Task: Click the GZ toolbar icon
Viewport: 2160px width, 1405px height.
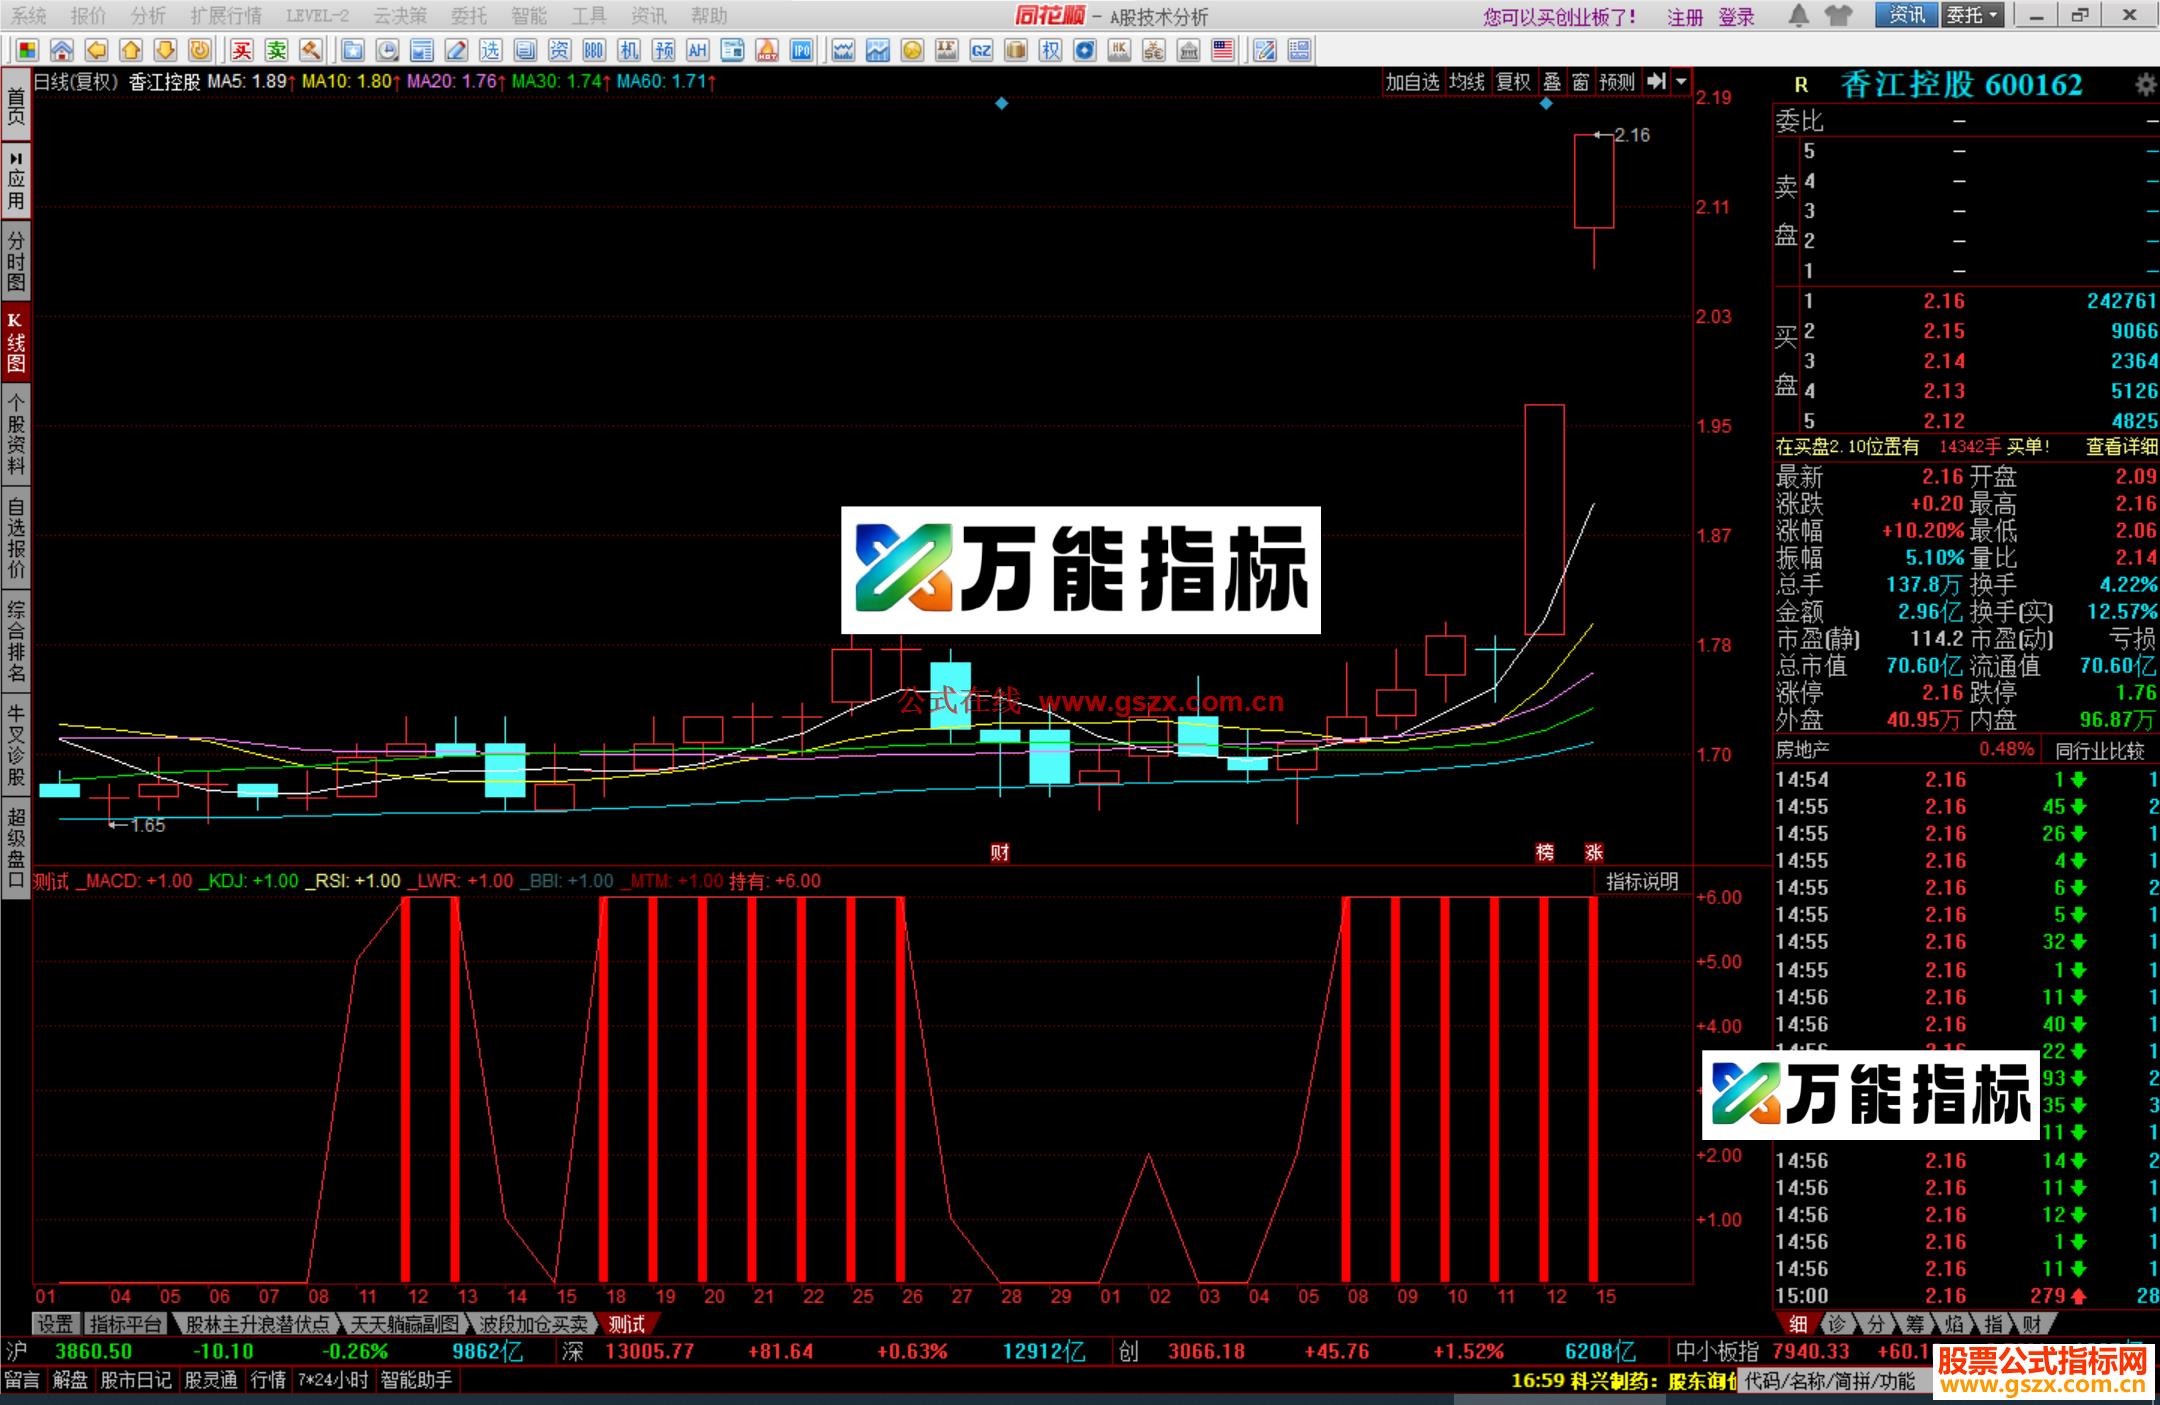Action: [x=980, y=47]
